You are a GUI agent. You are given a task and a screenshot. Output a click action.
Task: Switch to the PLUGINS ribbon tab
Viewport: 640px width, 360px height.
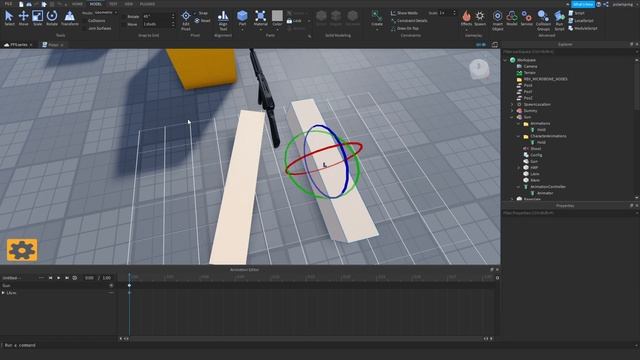pos(147,4)
